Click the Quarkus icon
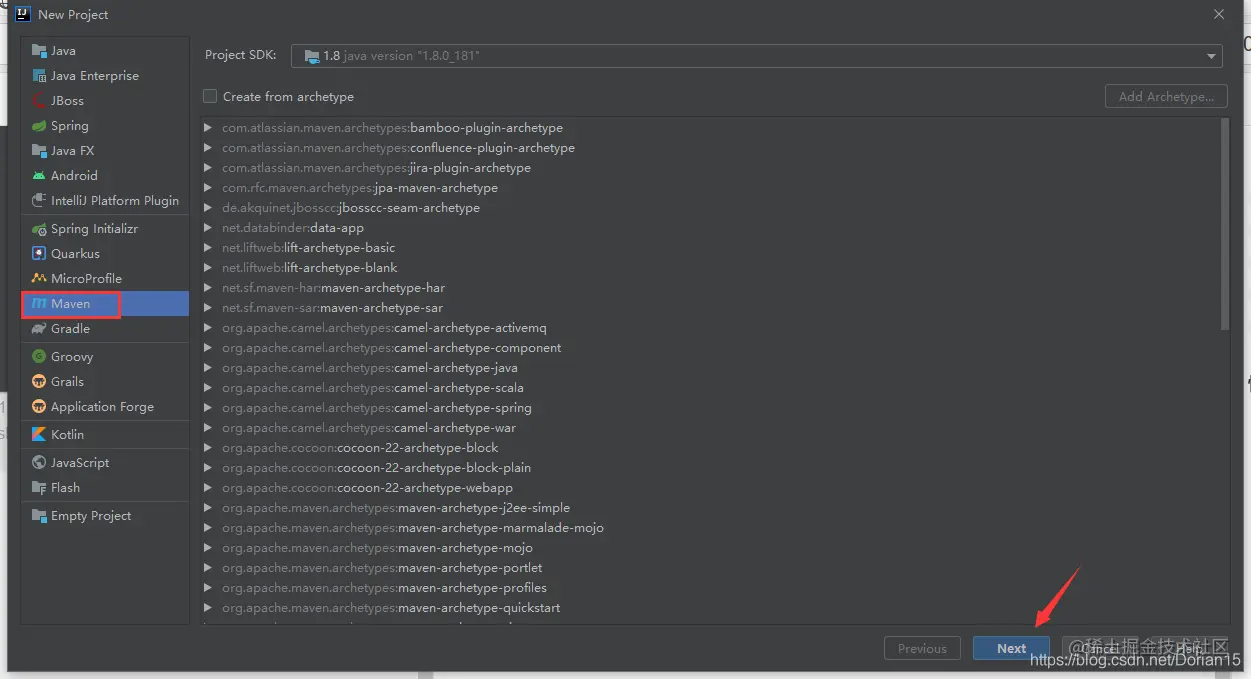 (39, 254)
